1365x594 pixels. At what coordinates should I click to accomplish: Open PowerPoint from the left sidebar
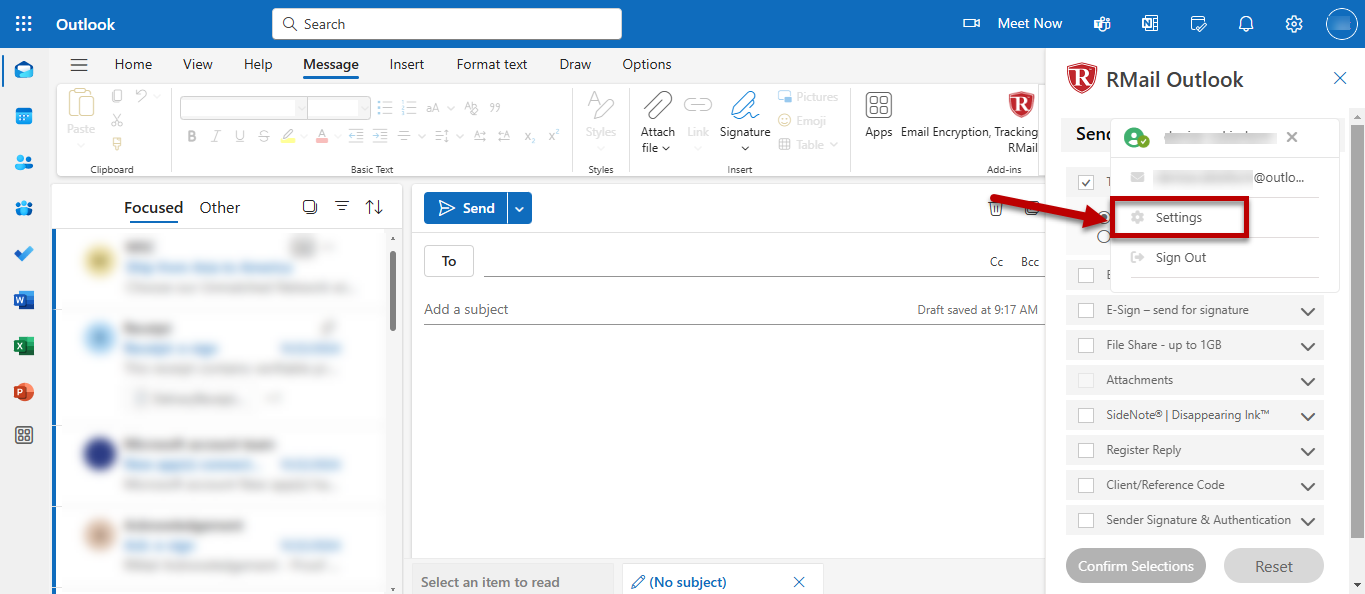(x=24, y=392)
